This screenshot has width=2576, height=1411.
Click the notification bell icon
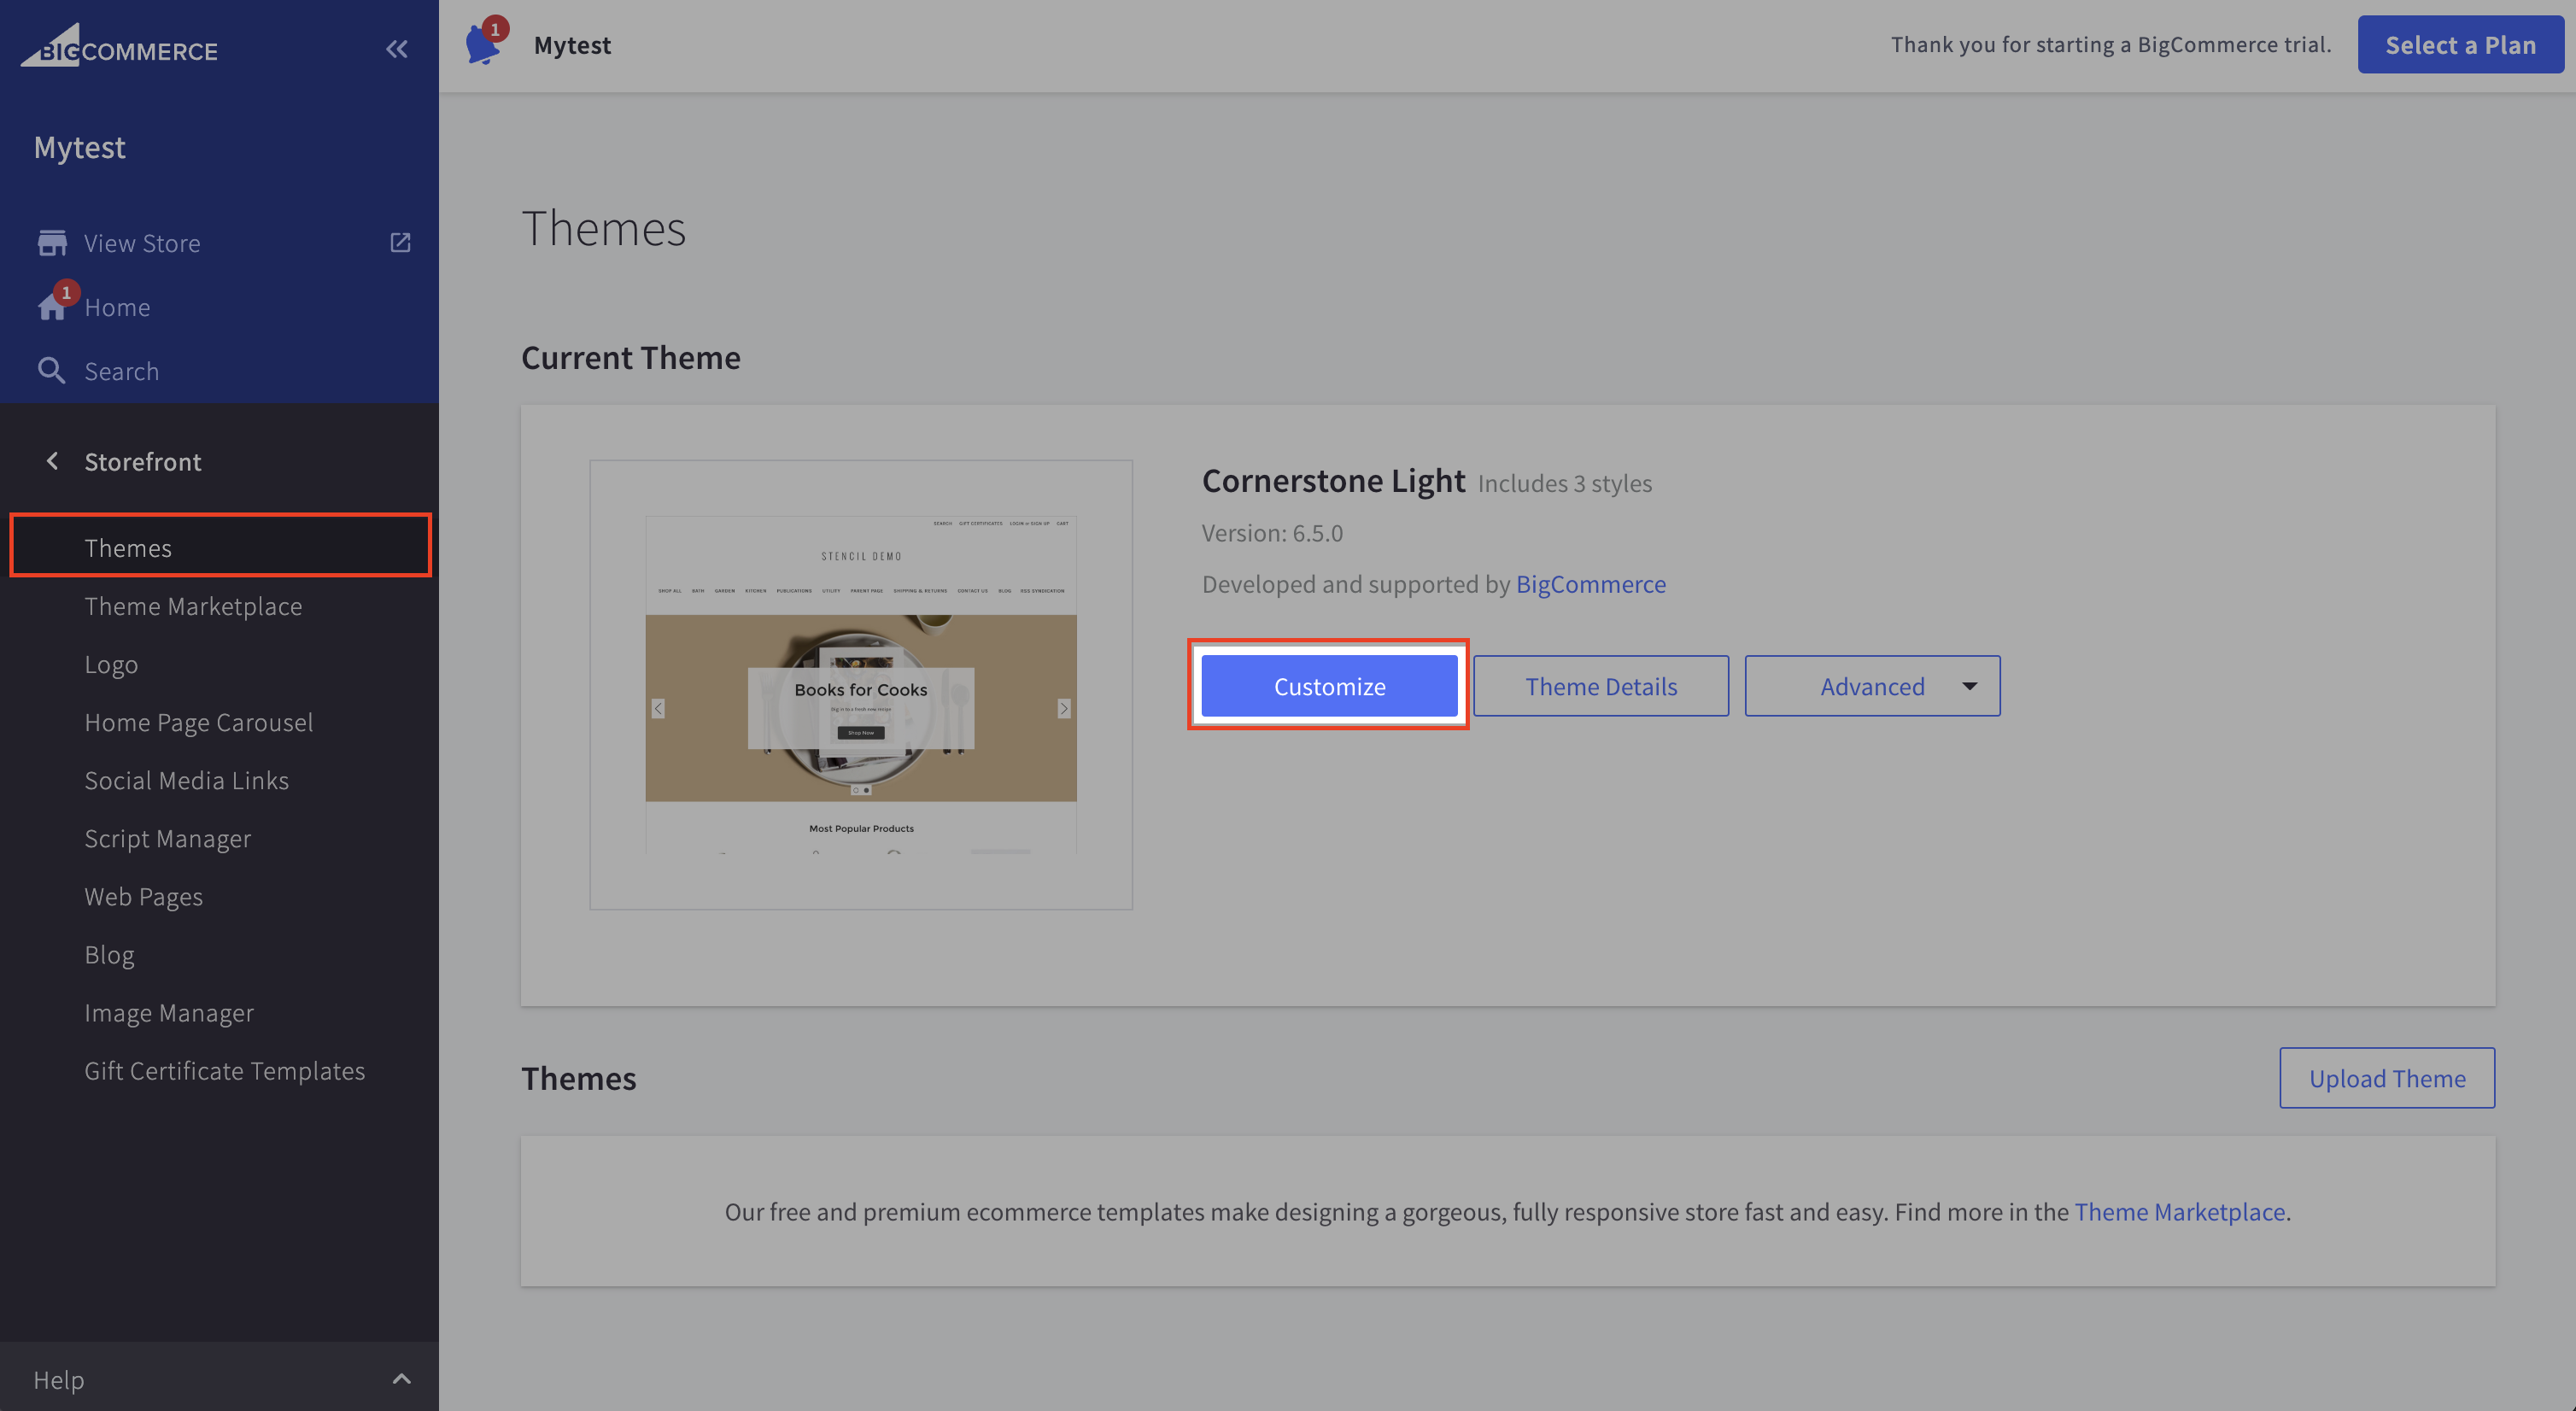(x=483, y=45)
